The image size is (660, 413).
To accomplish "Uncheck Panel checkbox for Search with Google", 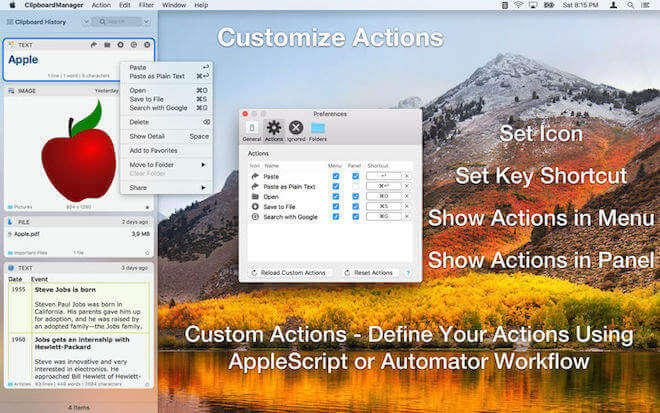I will 356,216.
